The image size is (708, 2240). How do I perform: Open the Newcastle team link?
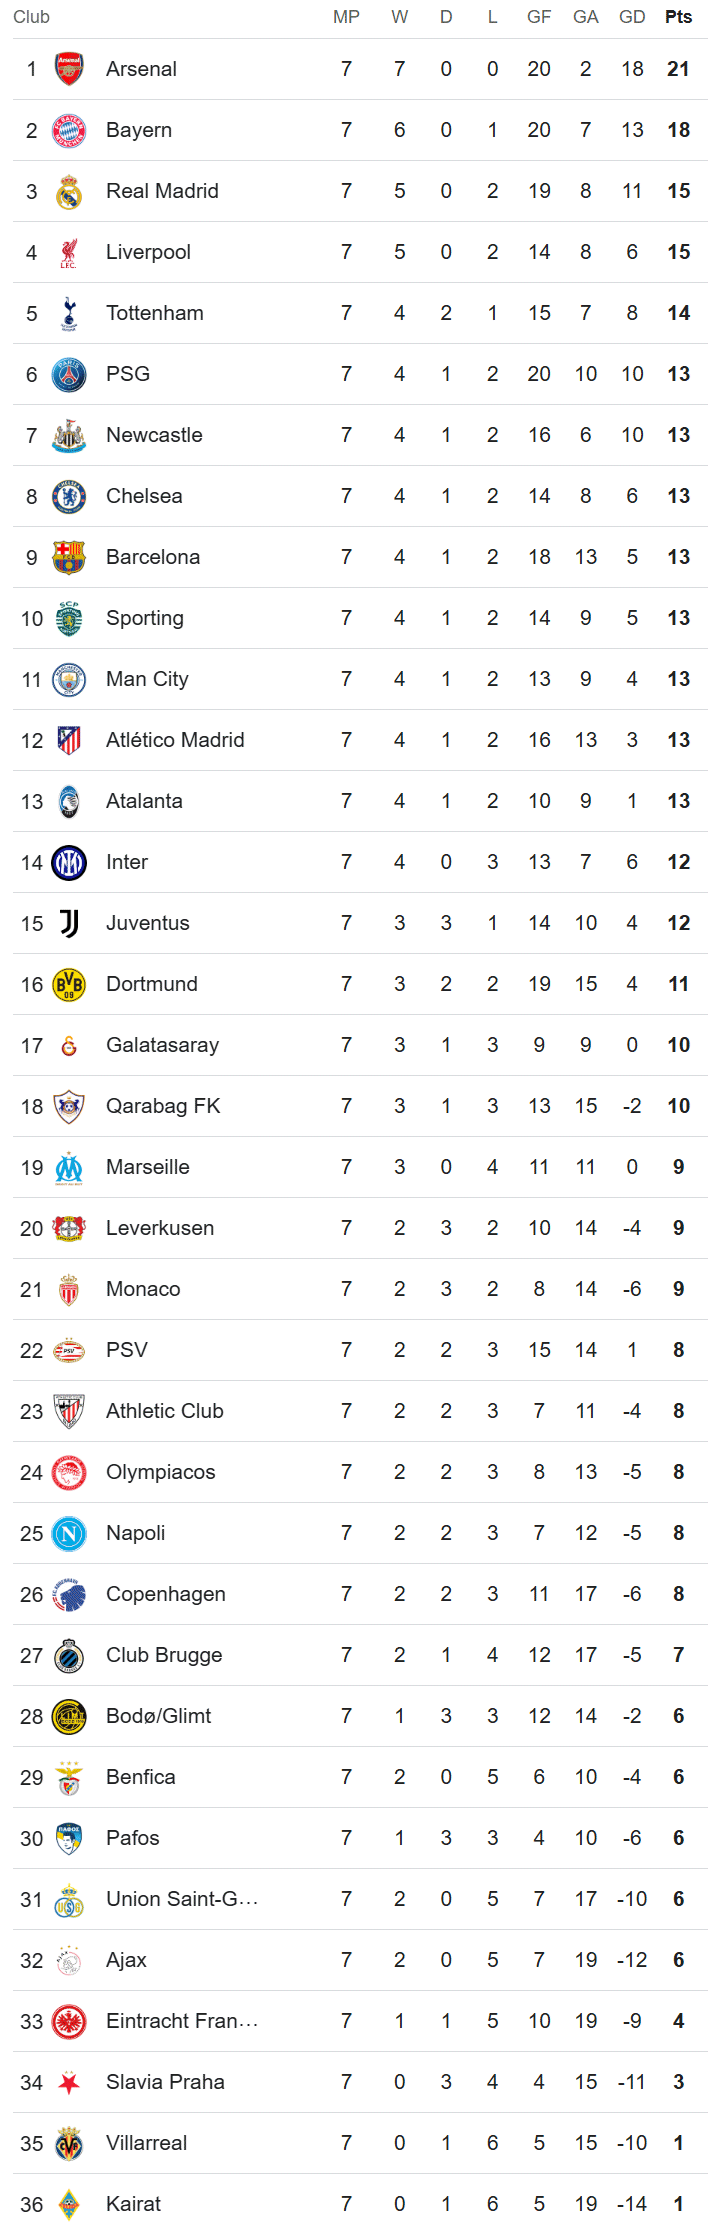154,435
